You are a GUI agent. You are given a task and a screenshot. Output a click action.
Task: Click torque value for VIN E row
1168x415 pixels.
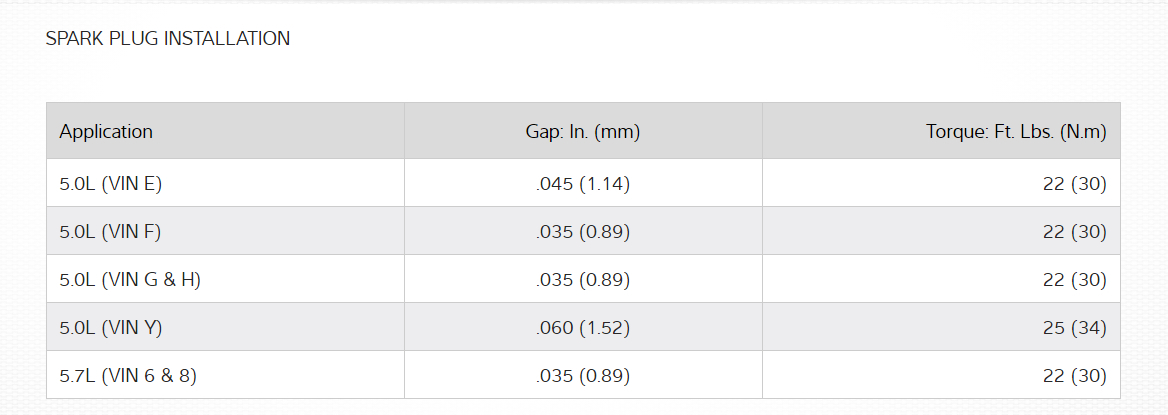click(1074, 184)
